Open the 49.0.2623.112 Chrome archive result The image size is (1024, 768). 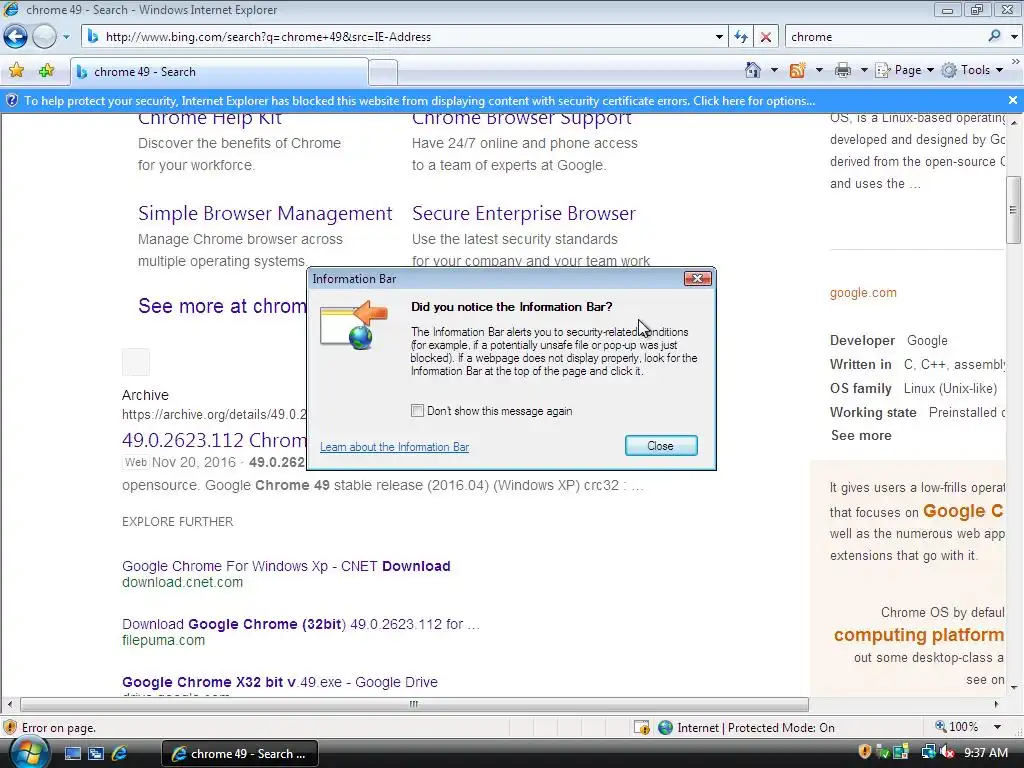214,440
